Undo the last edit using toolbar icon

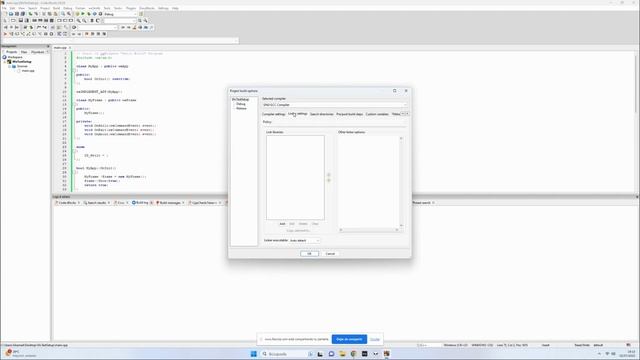[30, 14]
